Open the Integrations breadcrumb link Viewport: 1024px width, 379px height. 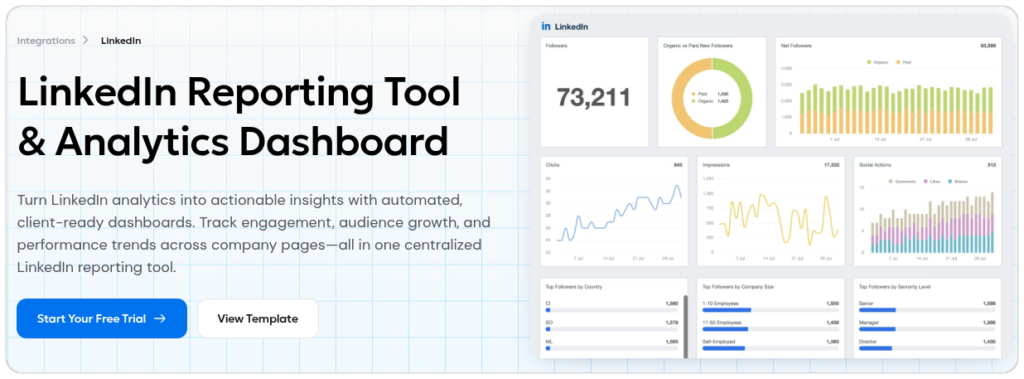point(46,41)
